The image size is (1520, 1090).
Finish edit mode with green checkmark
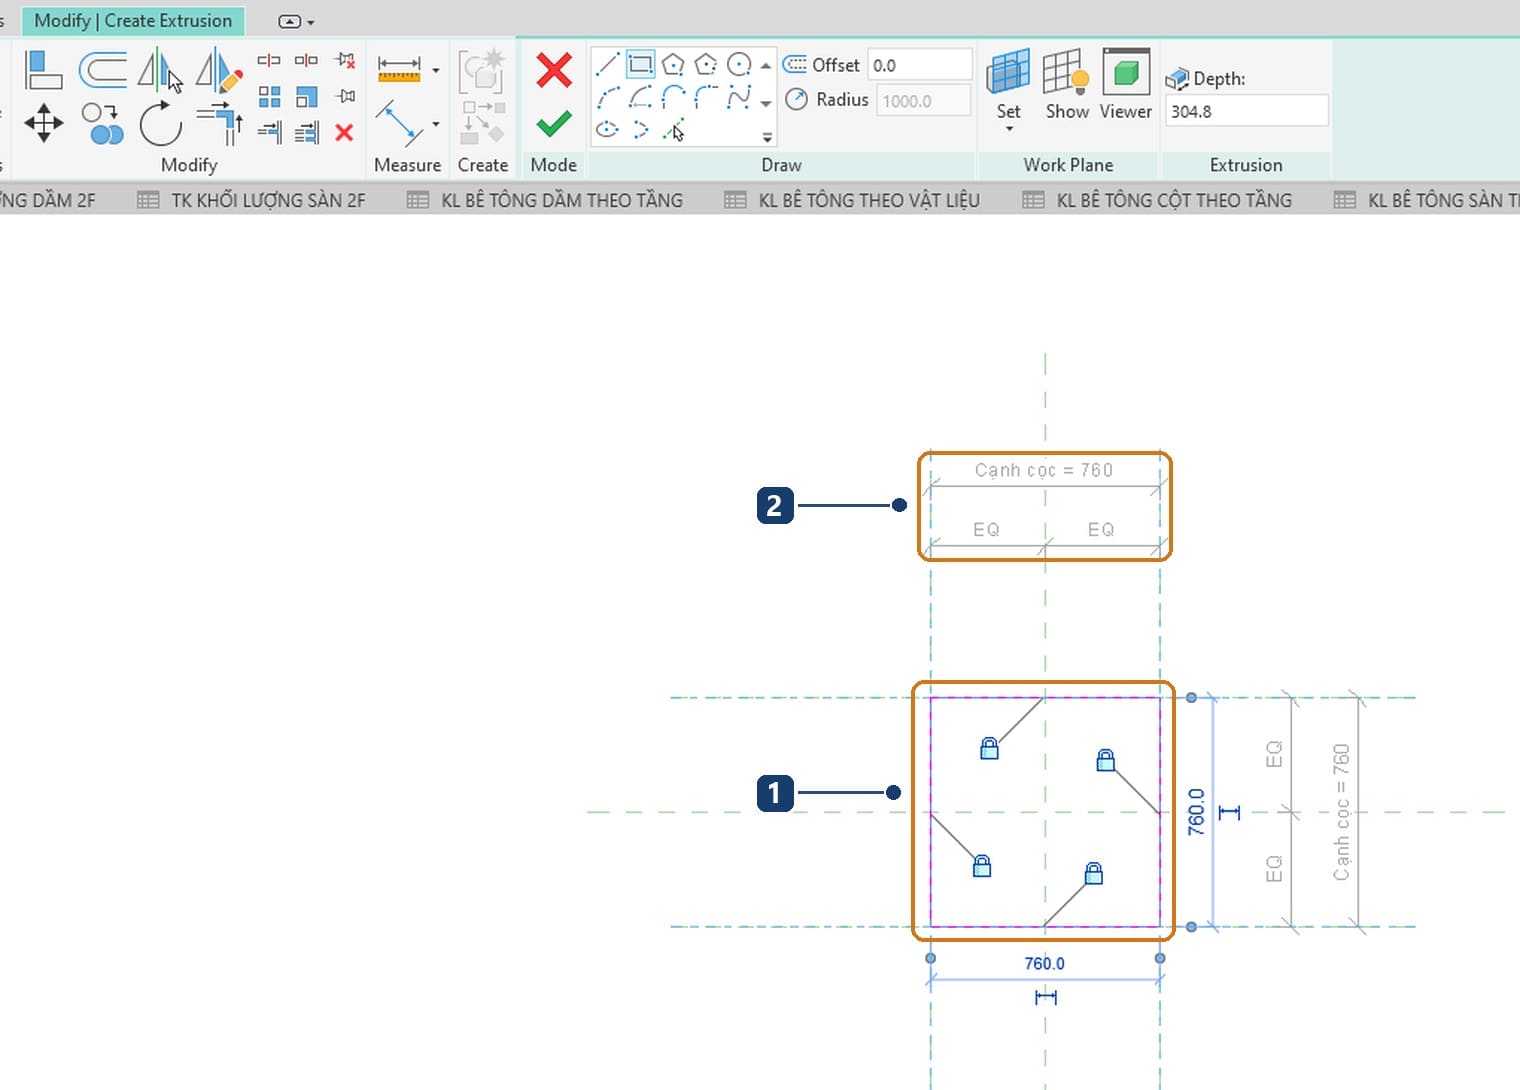tap(553, 124)
